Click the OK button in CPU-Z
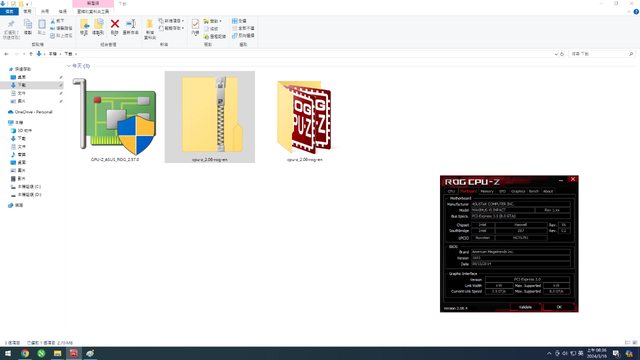 tap(559, 307)
